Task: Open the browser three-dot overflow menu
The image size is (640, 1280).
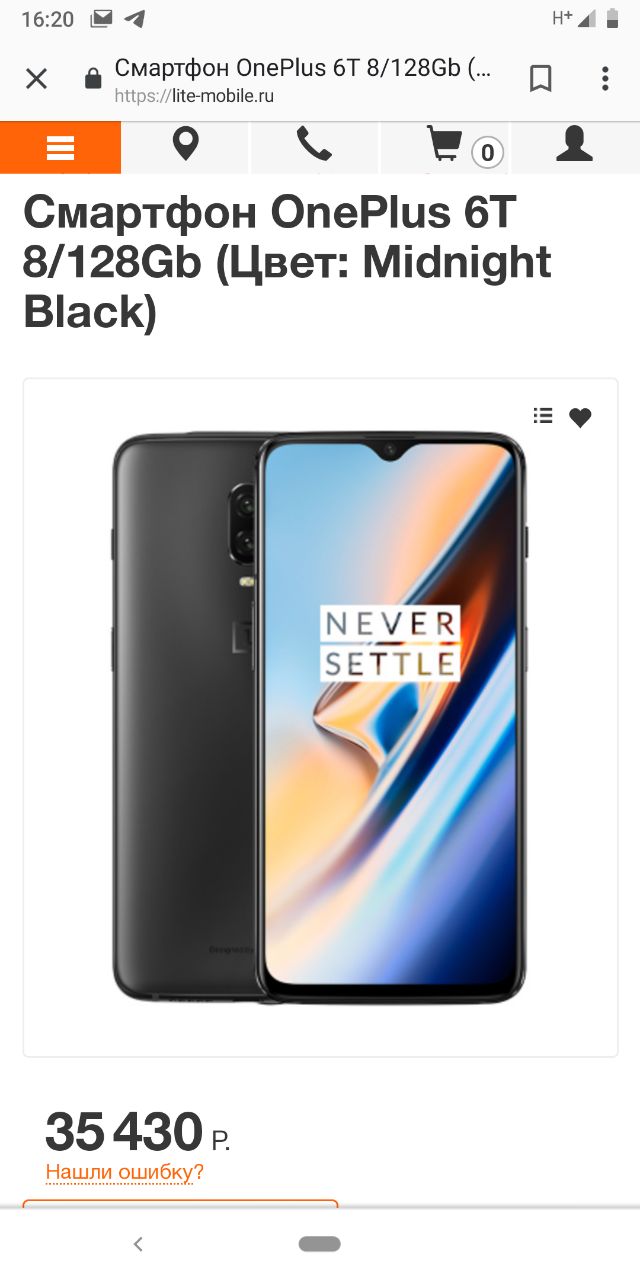Action: [605, 78]
